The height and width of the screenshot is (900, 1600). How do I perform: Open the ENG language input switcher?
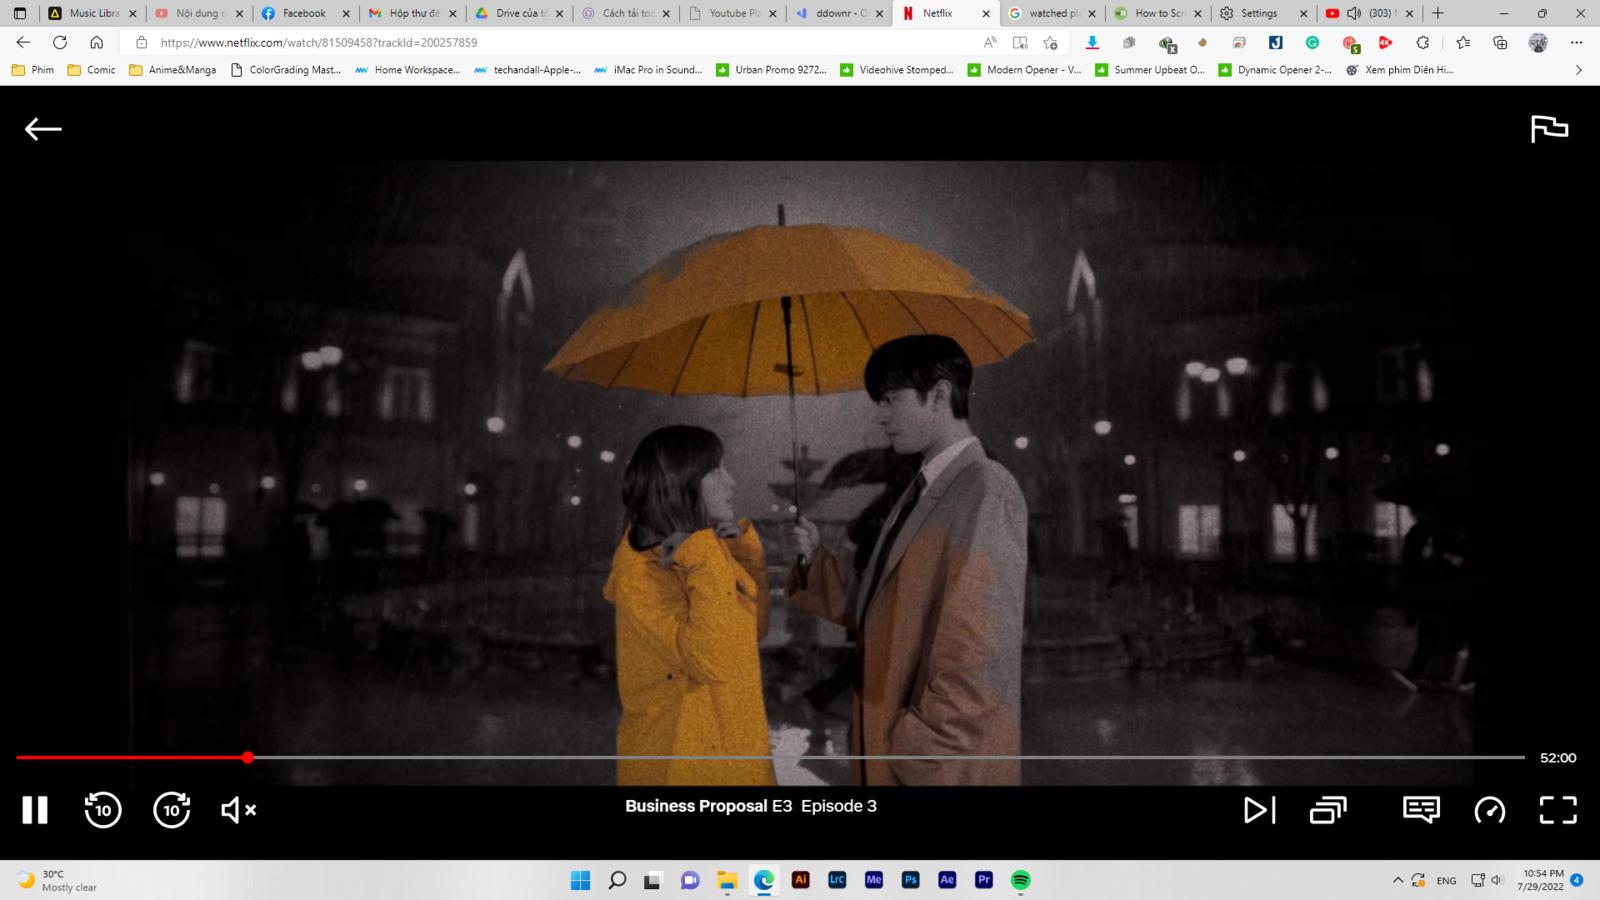click(x=1446, y=880)
